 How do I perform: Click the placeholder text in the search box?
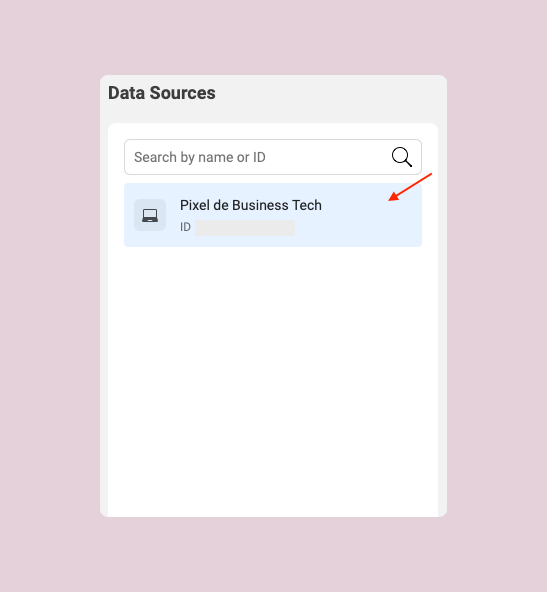[x=200, y=157]
